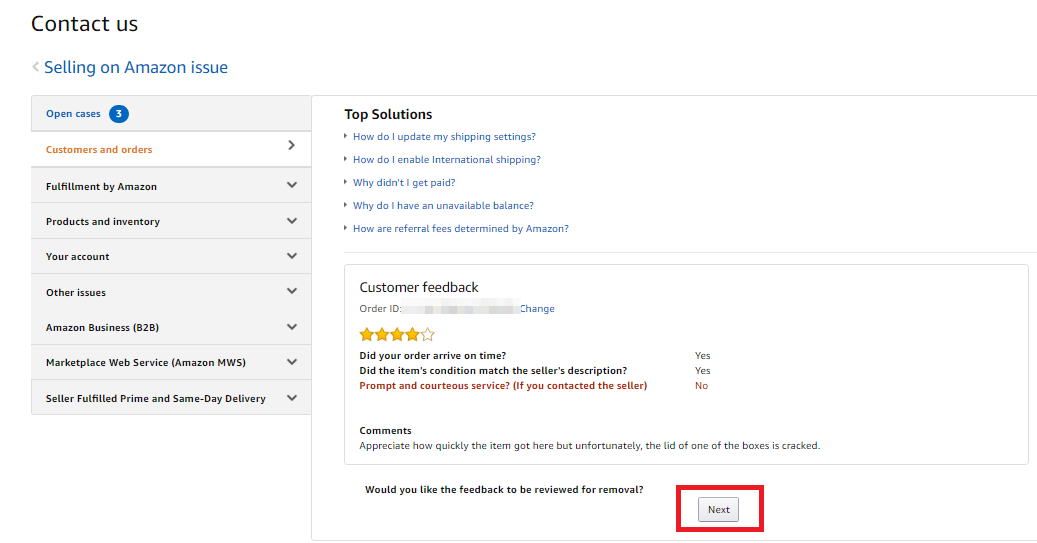The image size is (1037, 543).
Task: Click triangle bullet beside unavailable balance link
Action: (346, 205)
